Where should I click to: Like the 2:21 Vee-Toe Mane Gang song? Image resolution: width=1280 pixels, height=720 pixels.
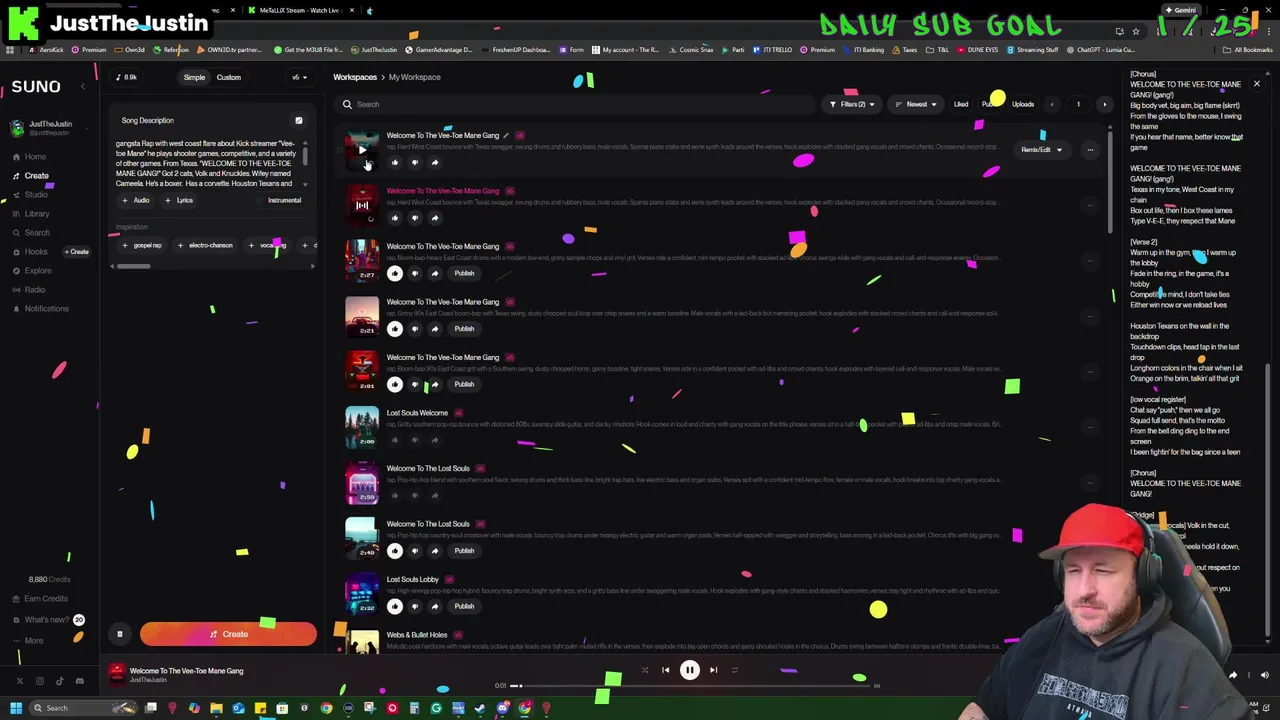[x=395, y=329]
